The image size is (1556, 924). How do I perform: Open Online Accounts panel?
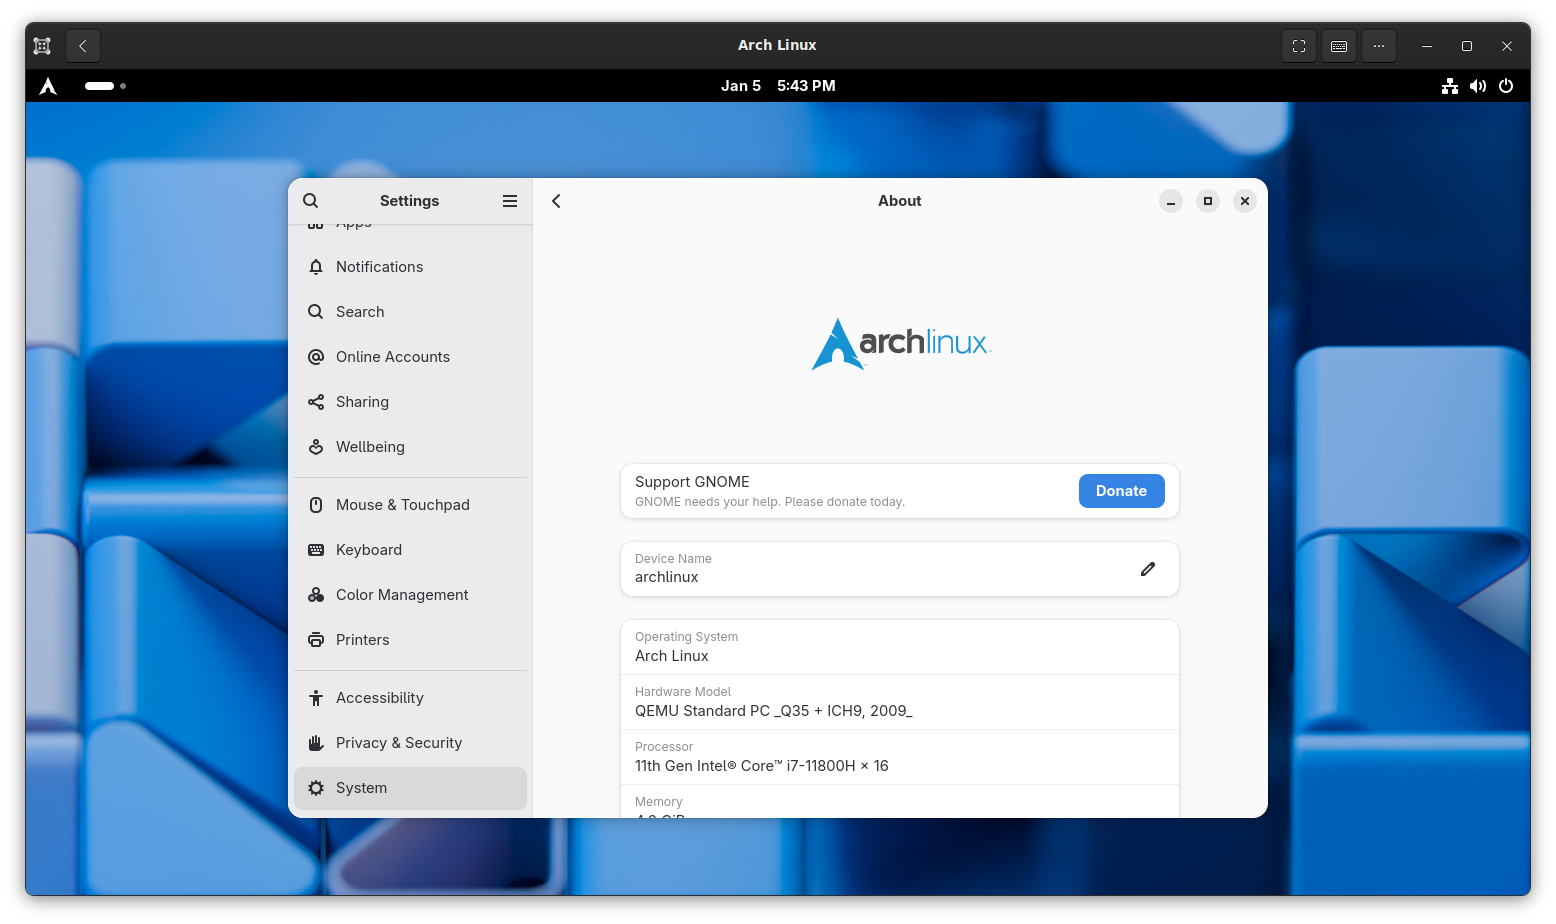pyautogui.click(x=392, y=357)
